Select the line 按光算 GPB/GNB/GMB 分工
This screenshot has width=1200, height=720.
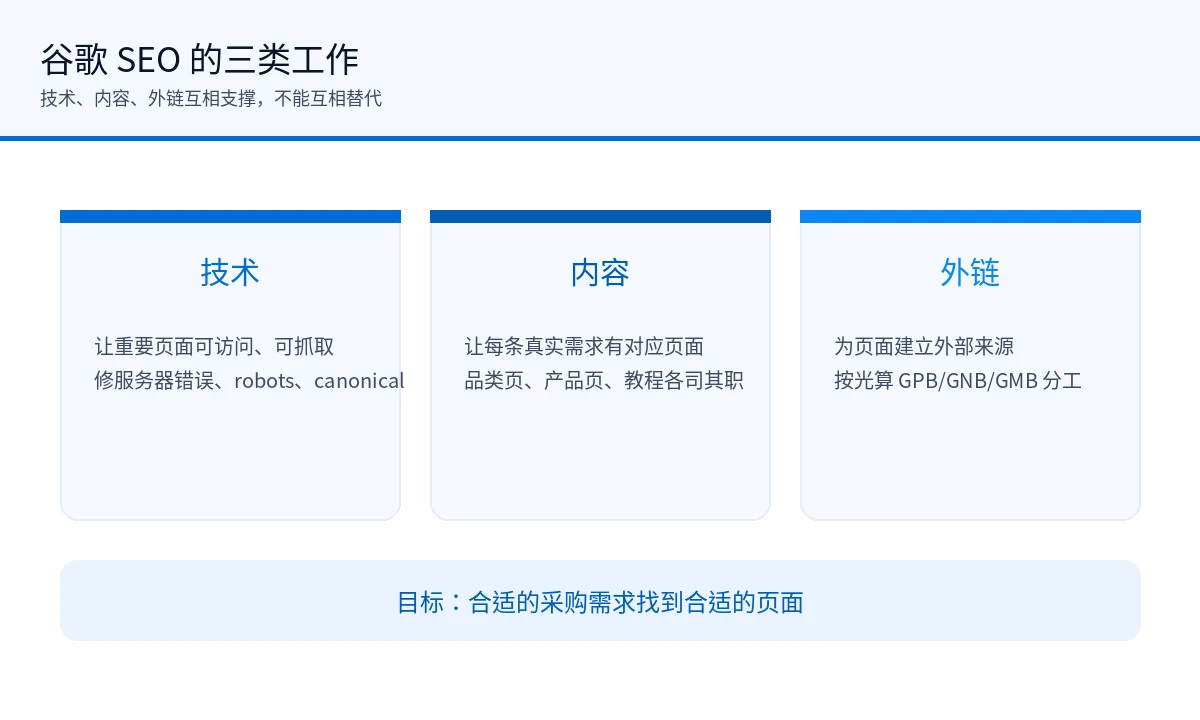coord(958,381)
